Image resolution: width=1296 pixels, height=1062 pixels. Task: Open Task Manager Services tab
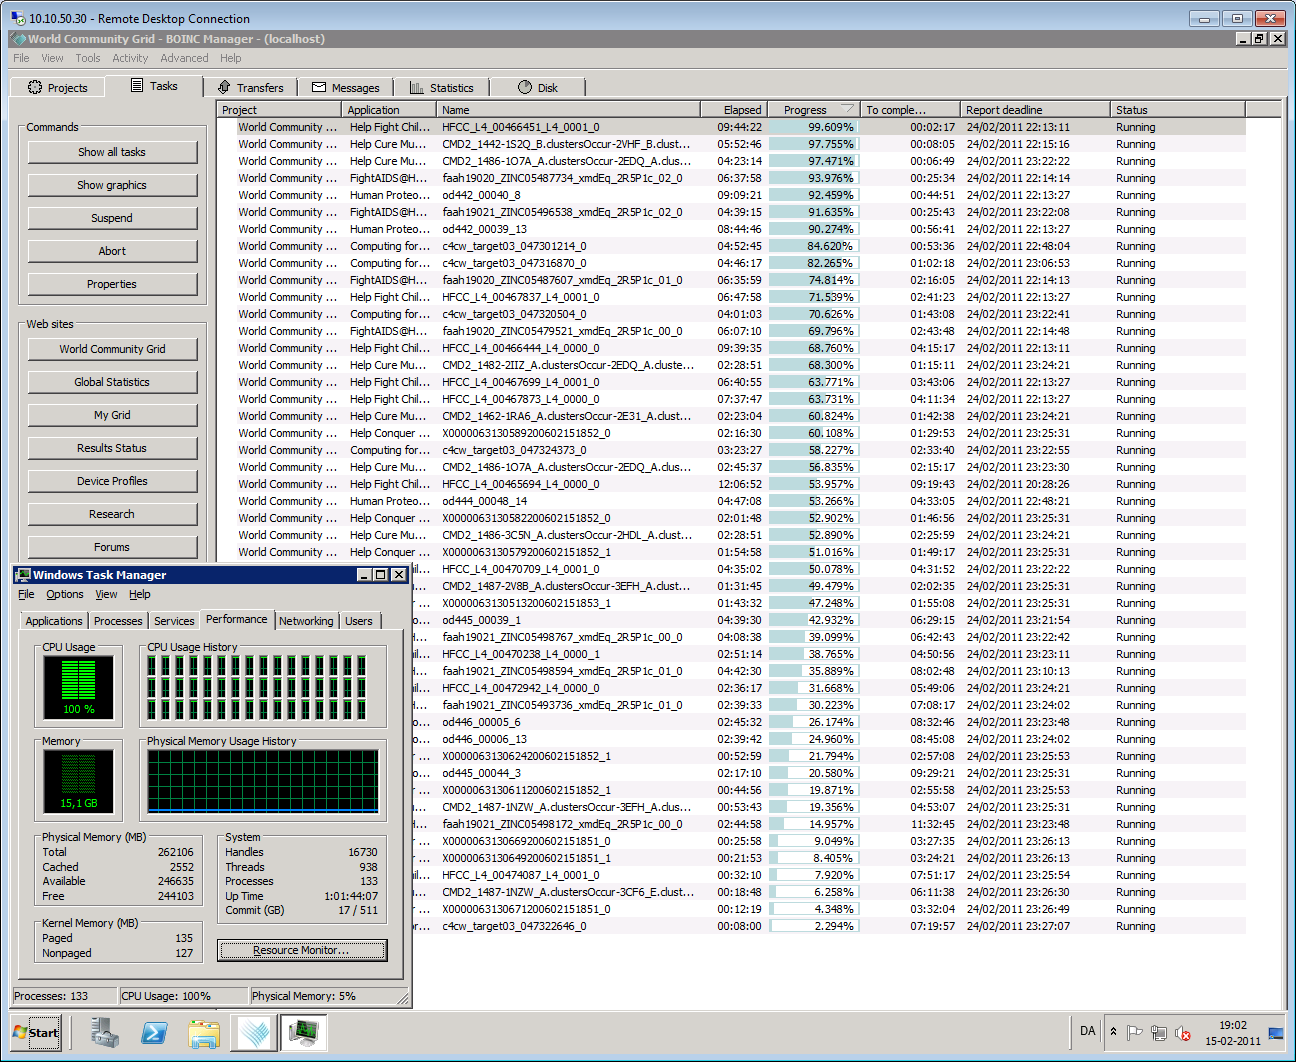(x=174, y=621)
